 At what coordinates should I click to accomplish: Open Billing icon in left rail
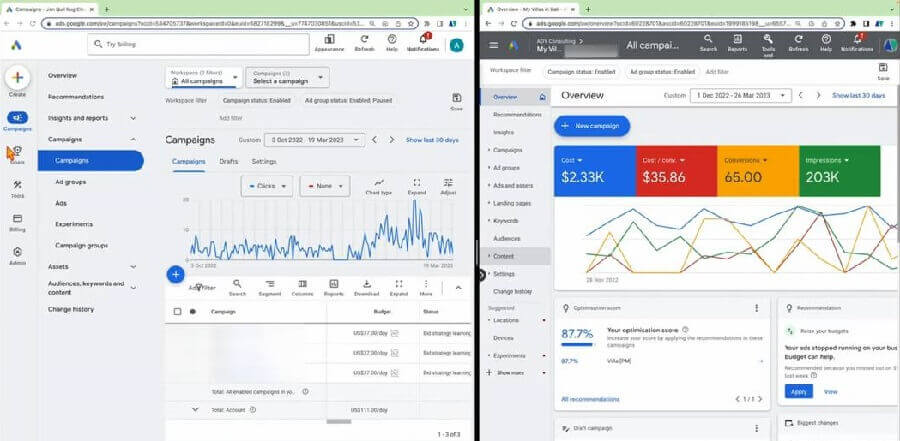17,219
